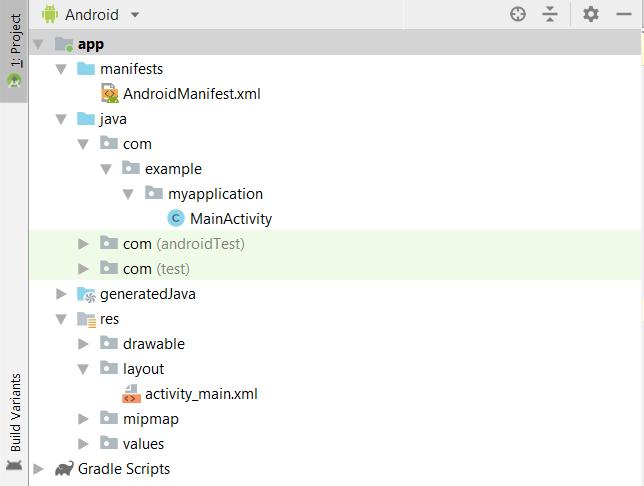644x486 pixels.
Task: Click the example package icon
Action: pyautogui.click(x=131, y=168)
